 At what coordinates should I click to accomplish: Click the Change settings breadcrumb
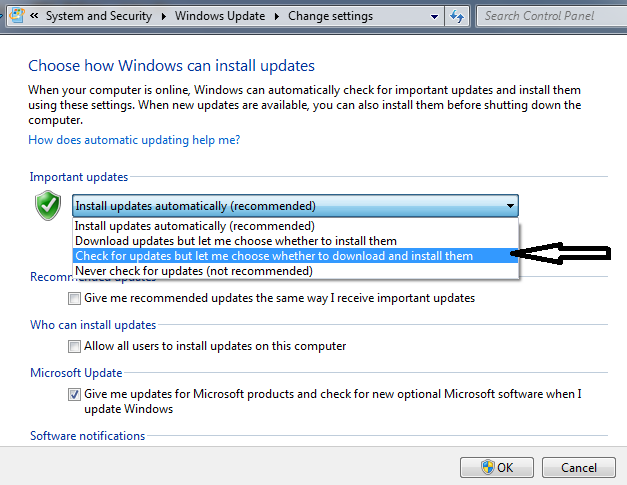click(330, 16)
